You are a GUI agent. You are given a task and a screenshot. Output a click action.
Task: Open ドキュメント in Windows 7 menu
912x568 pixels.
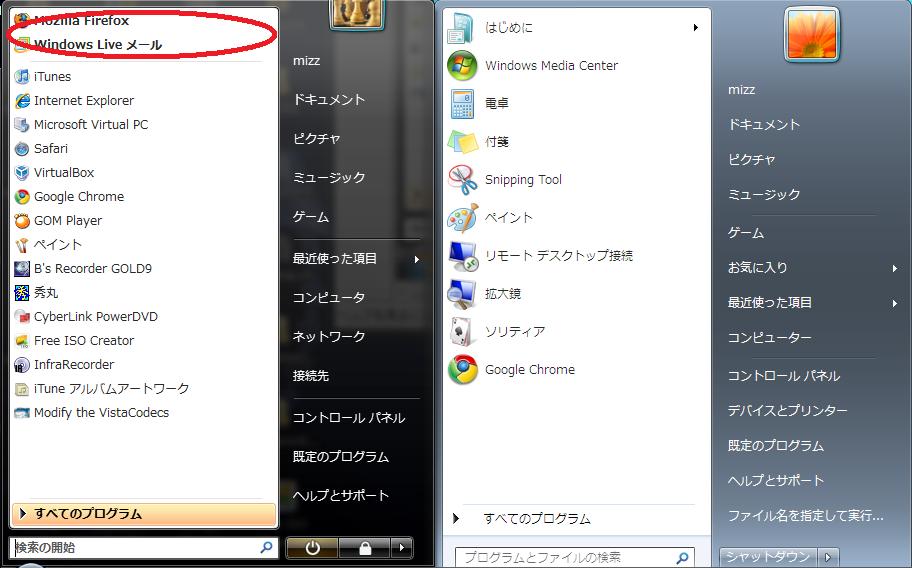[x=764, y=124]
